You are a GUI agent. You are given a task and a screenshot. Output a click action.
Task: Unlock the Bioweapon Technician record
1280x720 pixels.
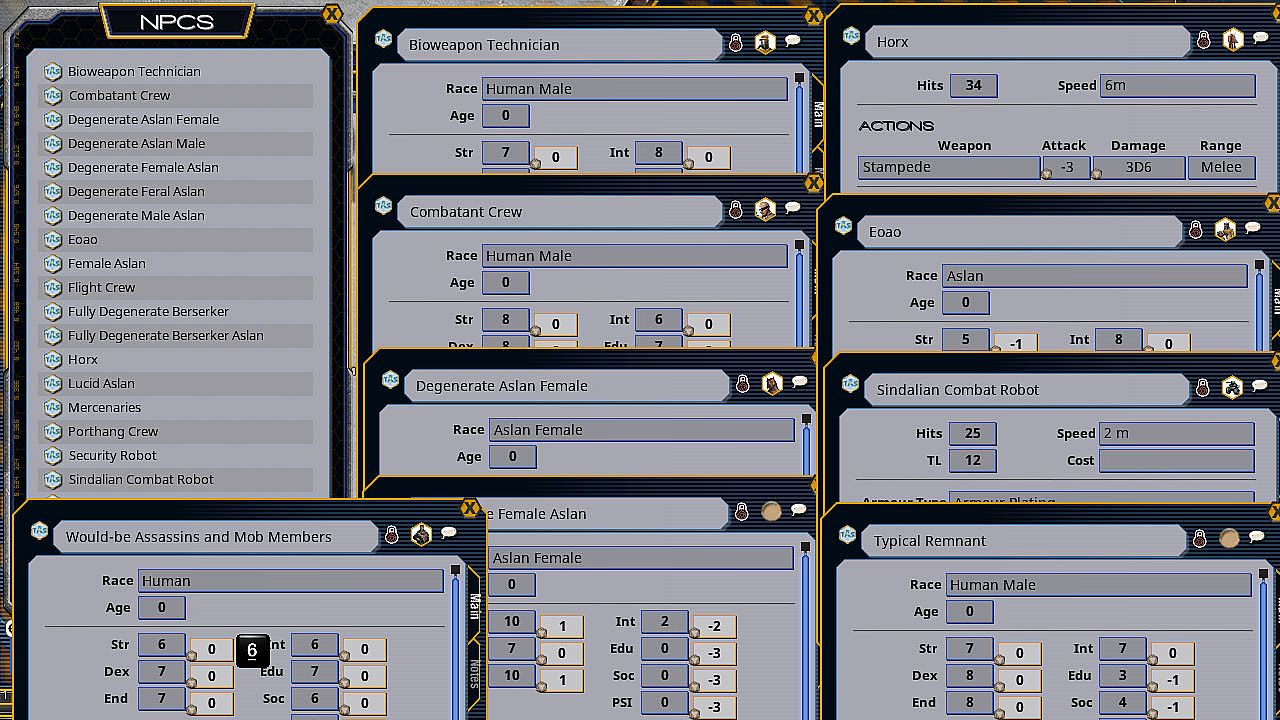736,43
